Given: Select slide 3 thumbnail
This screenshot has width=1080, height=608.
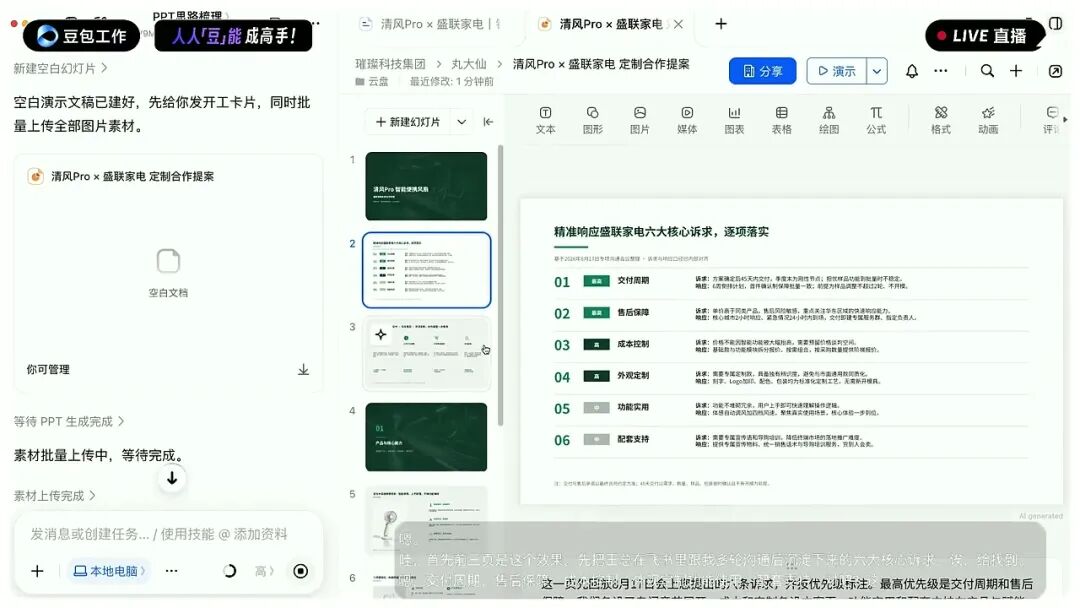Looking at the screenshot, I should [426, 353].
